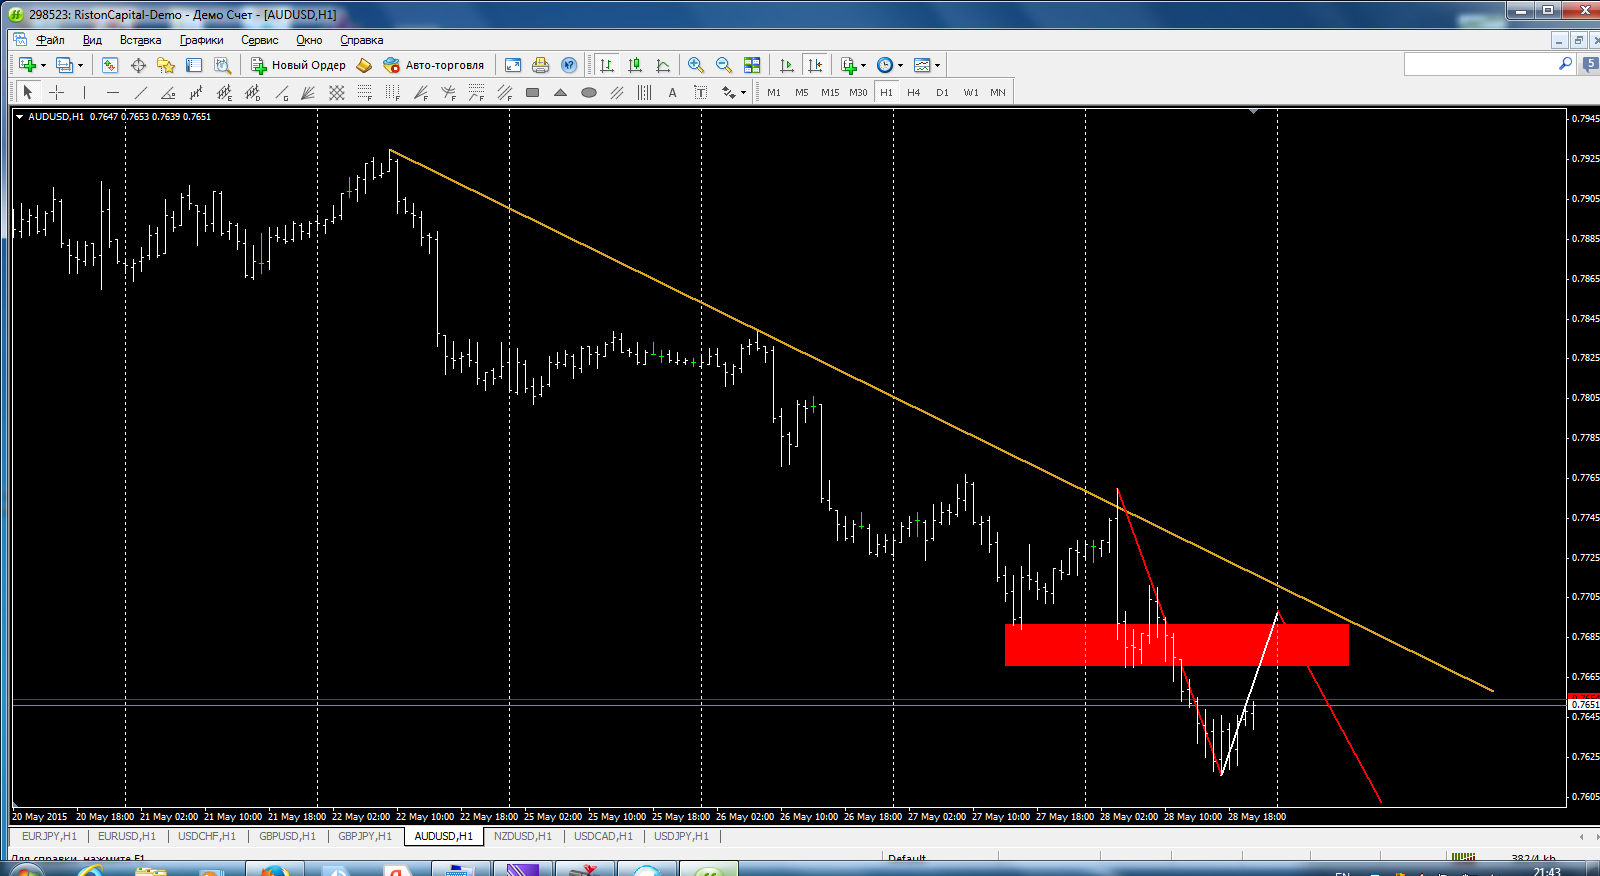Draw a vertical line on the chart
This screenshot has width=1600, height=876.
click(85, 93)
